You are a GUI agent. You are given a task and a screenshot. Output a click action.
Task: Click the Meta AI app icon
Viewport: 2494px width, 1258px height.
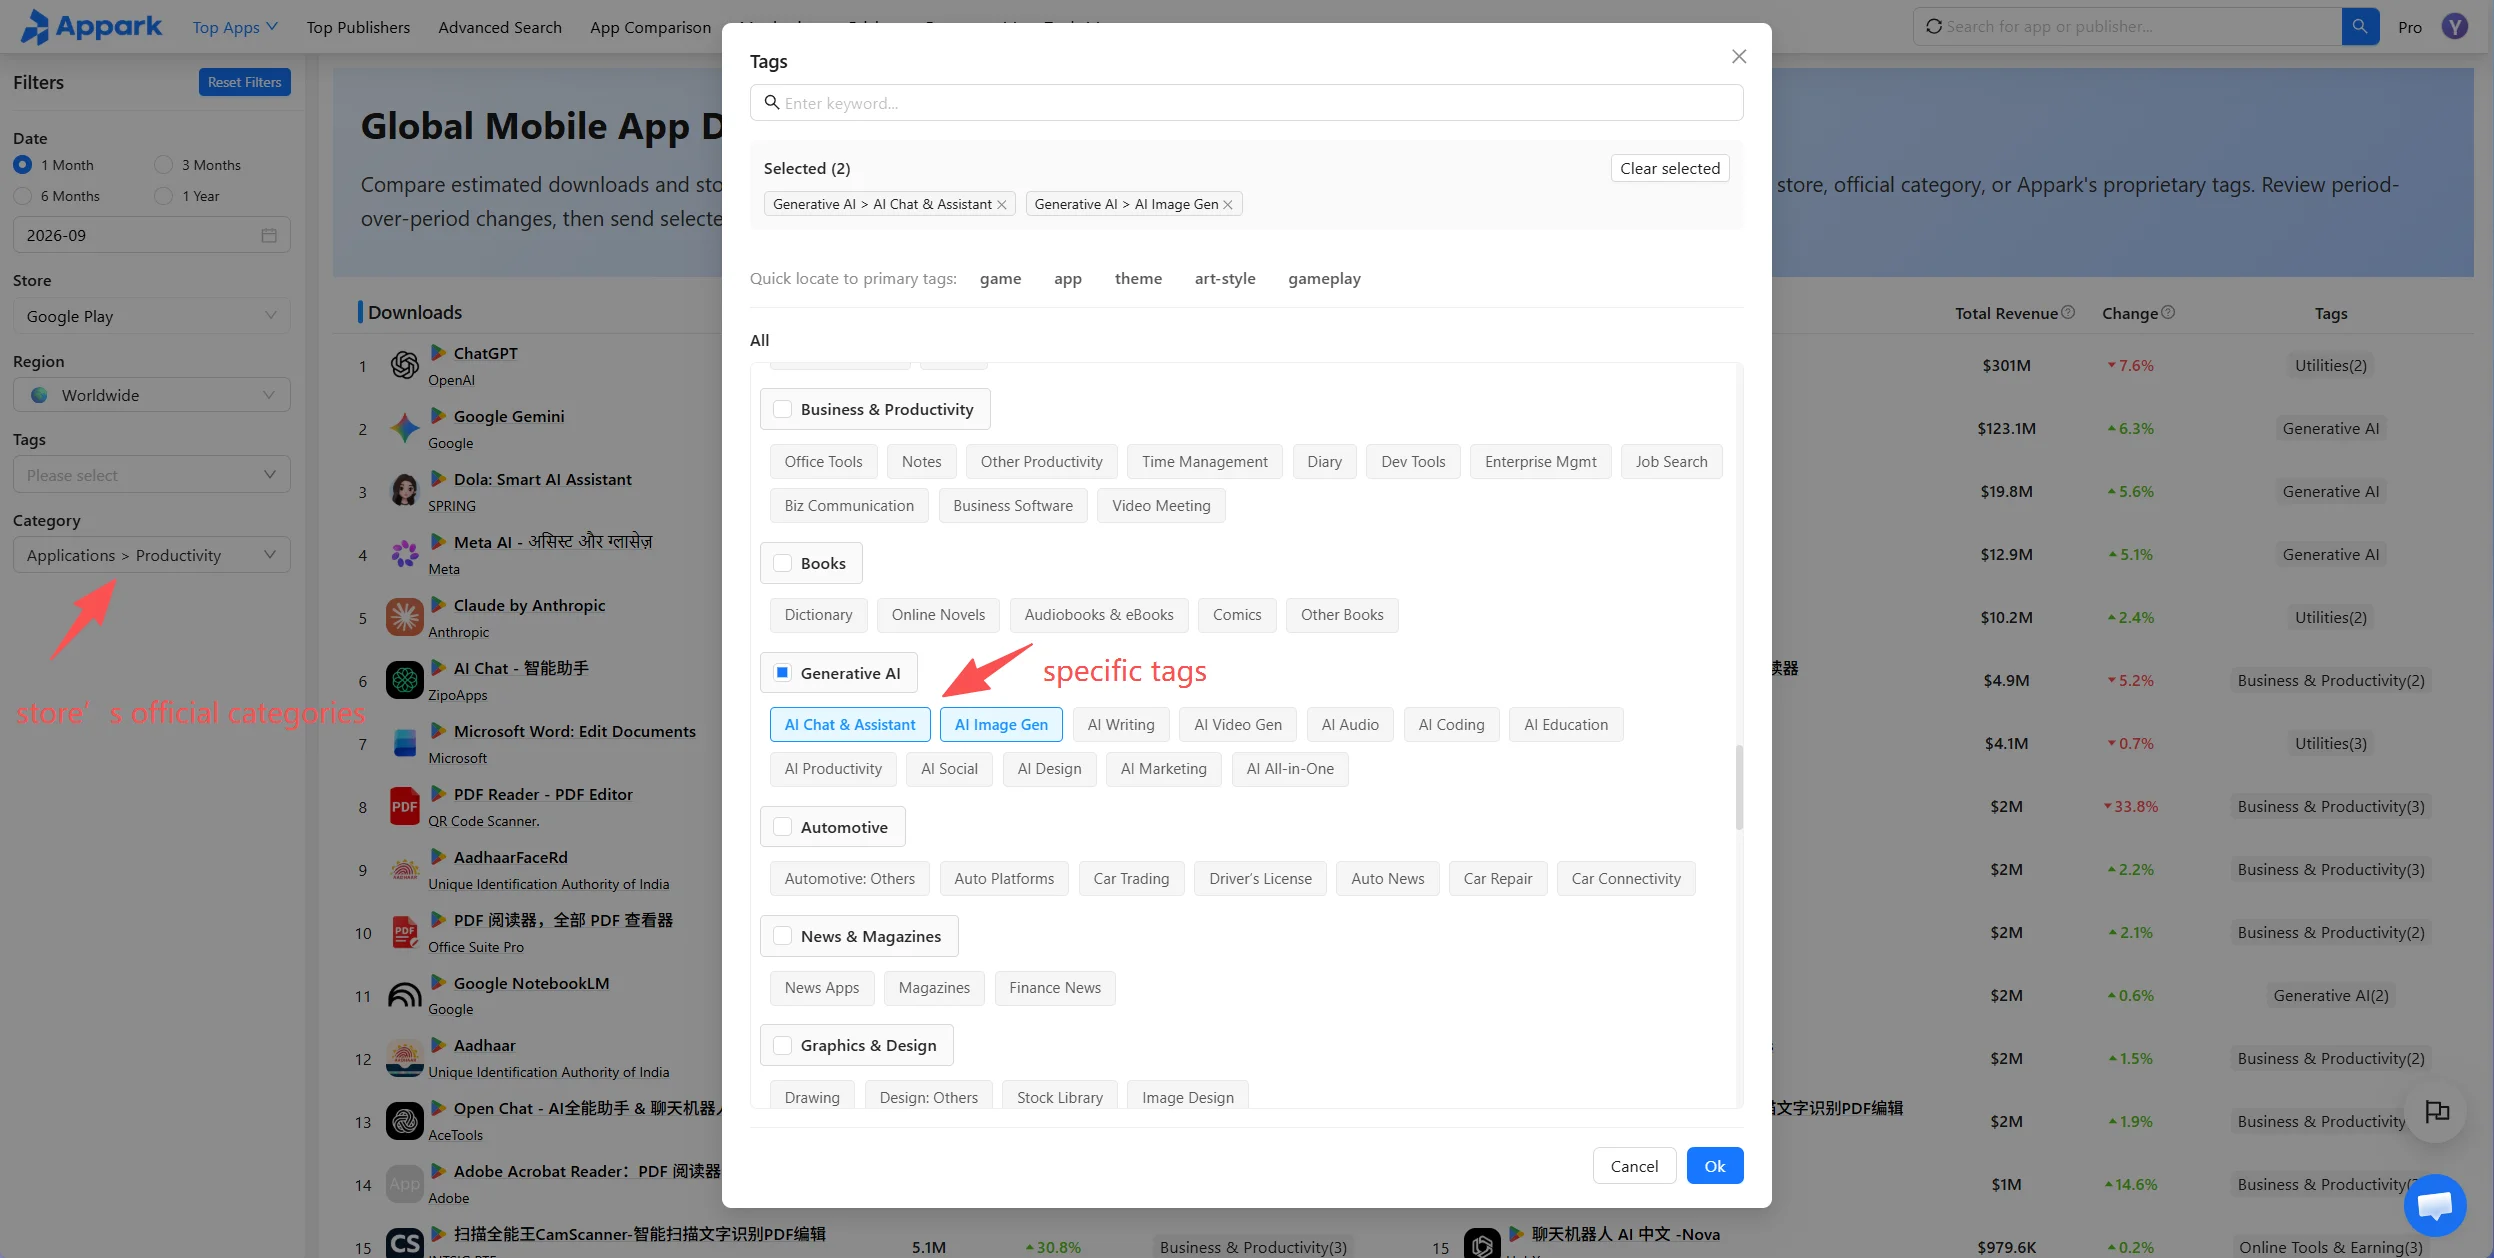pyautogui.click(x=405, y=554)
